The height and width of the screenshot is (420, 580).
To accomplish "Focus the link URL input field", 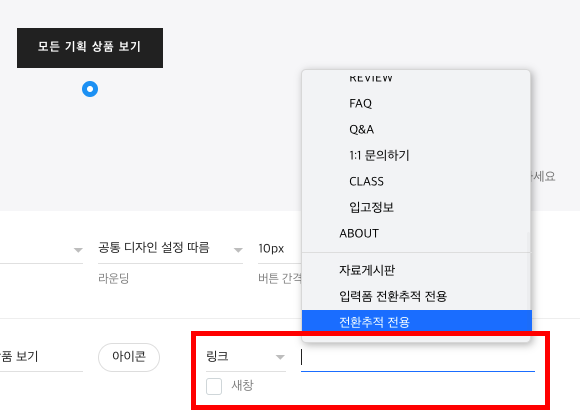I will [418, 357].
